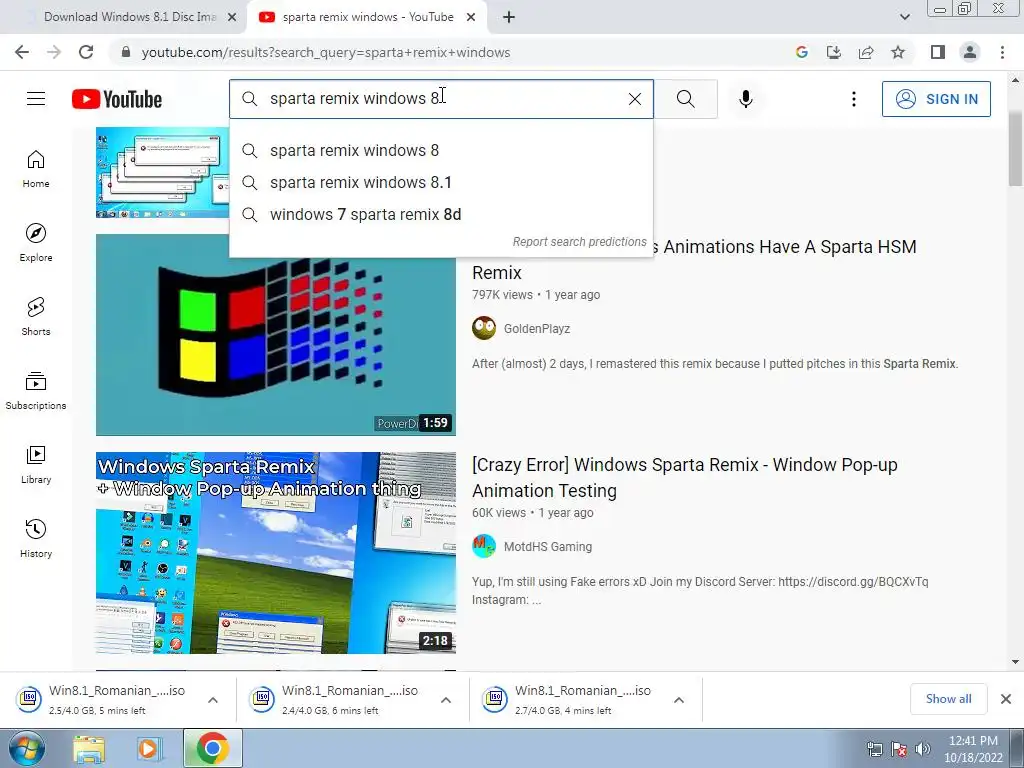Bookmark this page with the star icon
The image size is (1024, 768).
tap(898, 52)
